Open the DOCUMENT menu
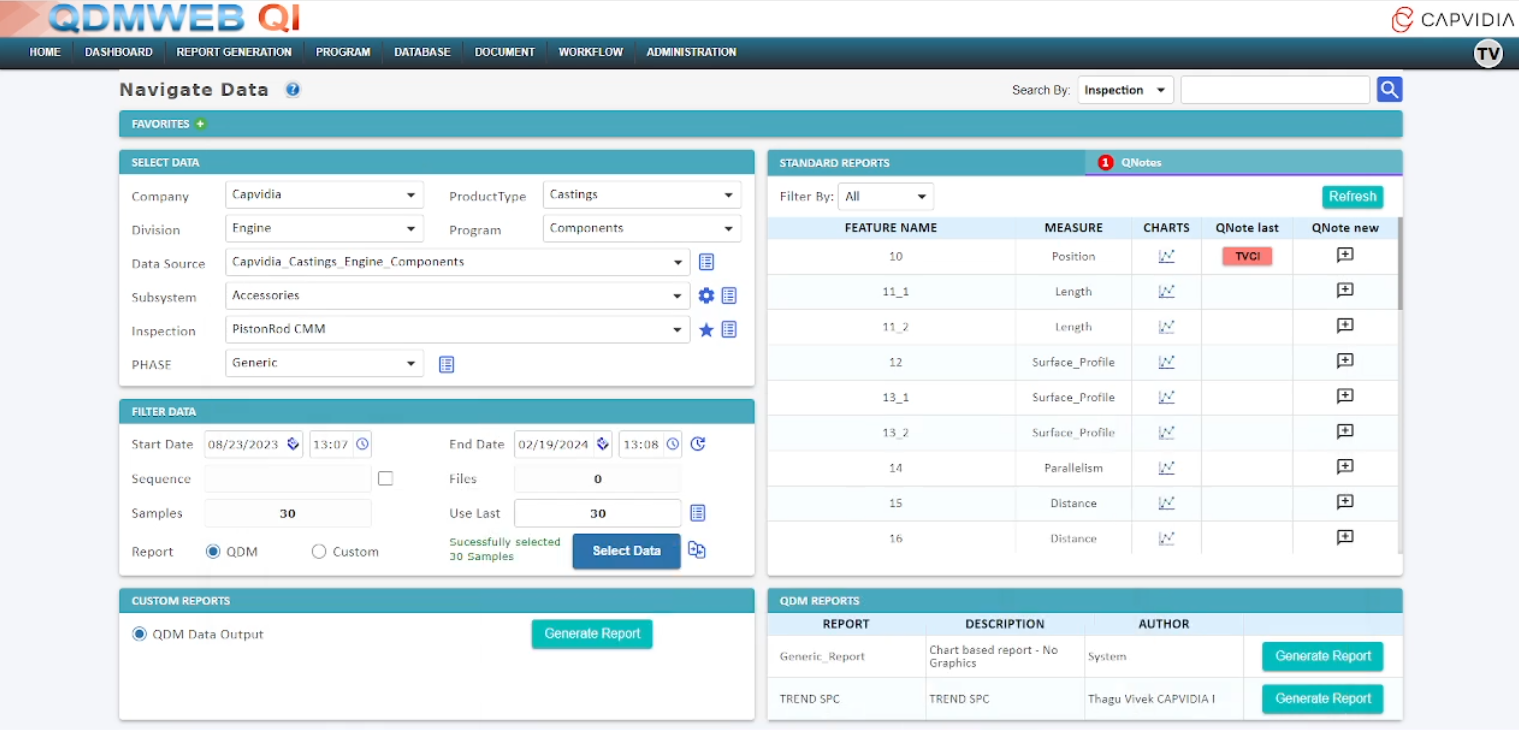Image resolution: width=1519 pixels, height=730 pixels. point(505,52)
